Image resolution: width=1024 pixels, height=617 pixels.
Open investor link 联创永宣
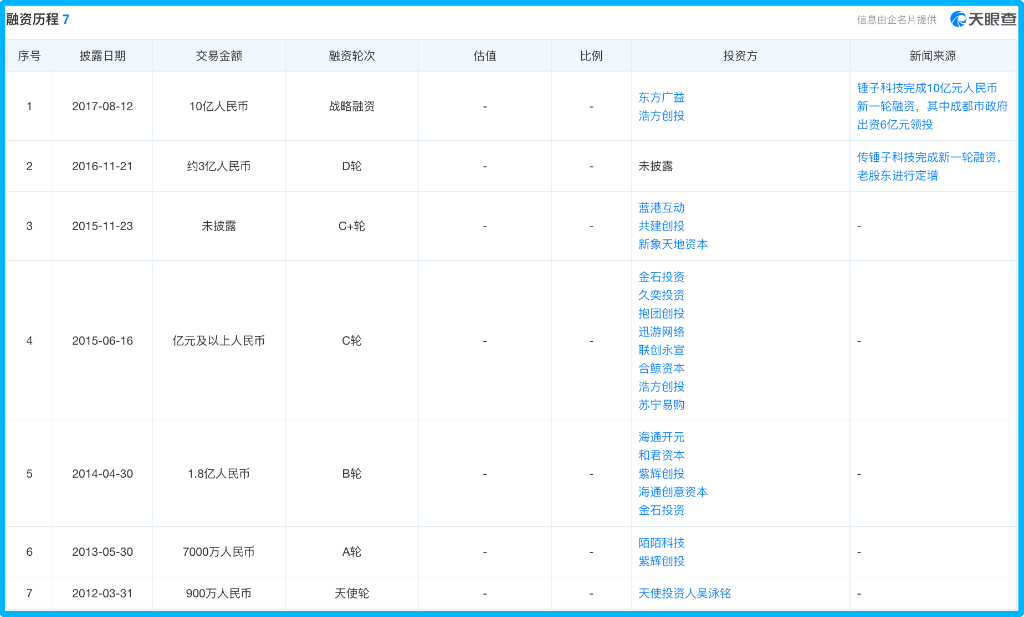click(x=661, y=350)
